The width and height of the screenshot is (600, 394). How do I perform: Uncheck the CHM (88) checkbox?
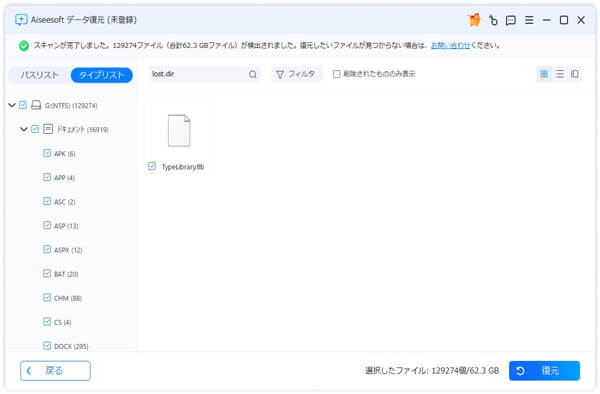47,298
